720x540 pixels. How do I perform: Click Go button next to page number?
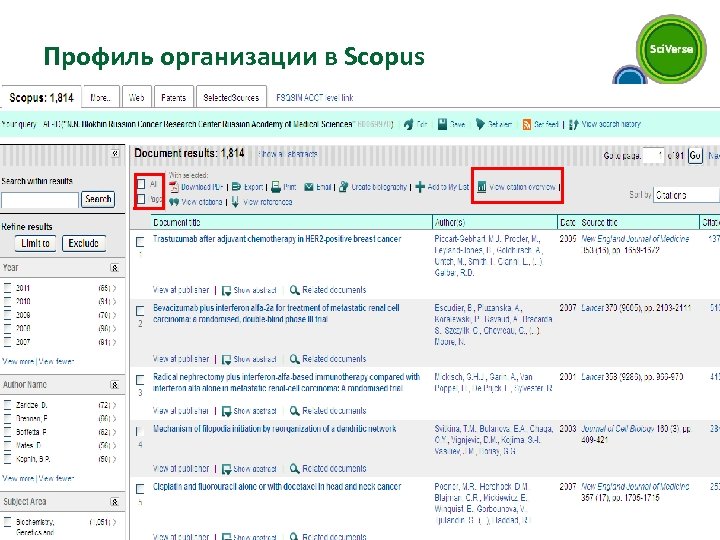695,155
